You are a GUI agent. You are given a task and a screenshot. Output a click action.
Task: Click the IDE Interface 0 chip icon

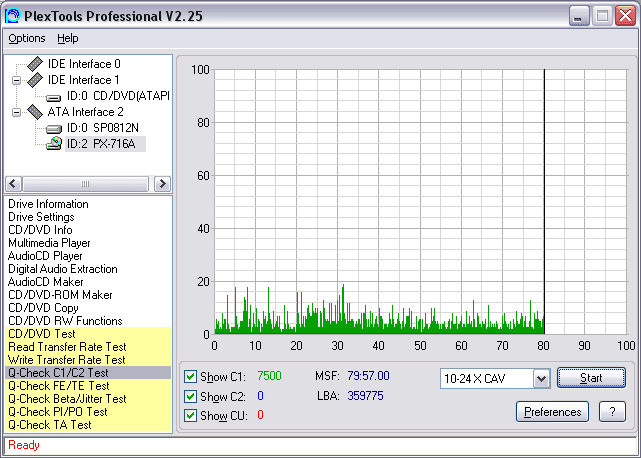pyautogui.click(x=35, y=64)
